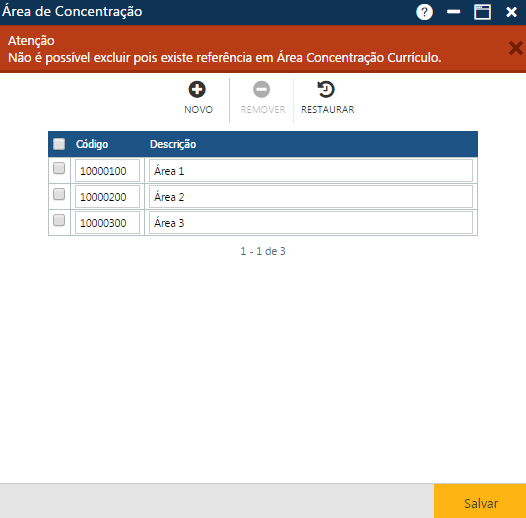Viewport: 526px width, 518px height.
Task: Maximize the Área de Concentração window
Action: pos(482,12)
